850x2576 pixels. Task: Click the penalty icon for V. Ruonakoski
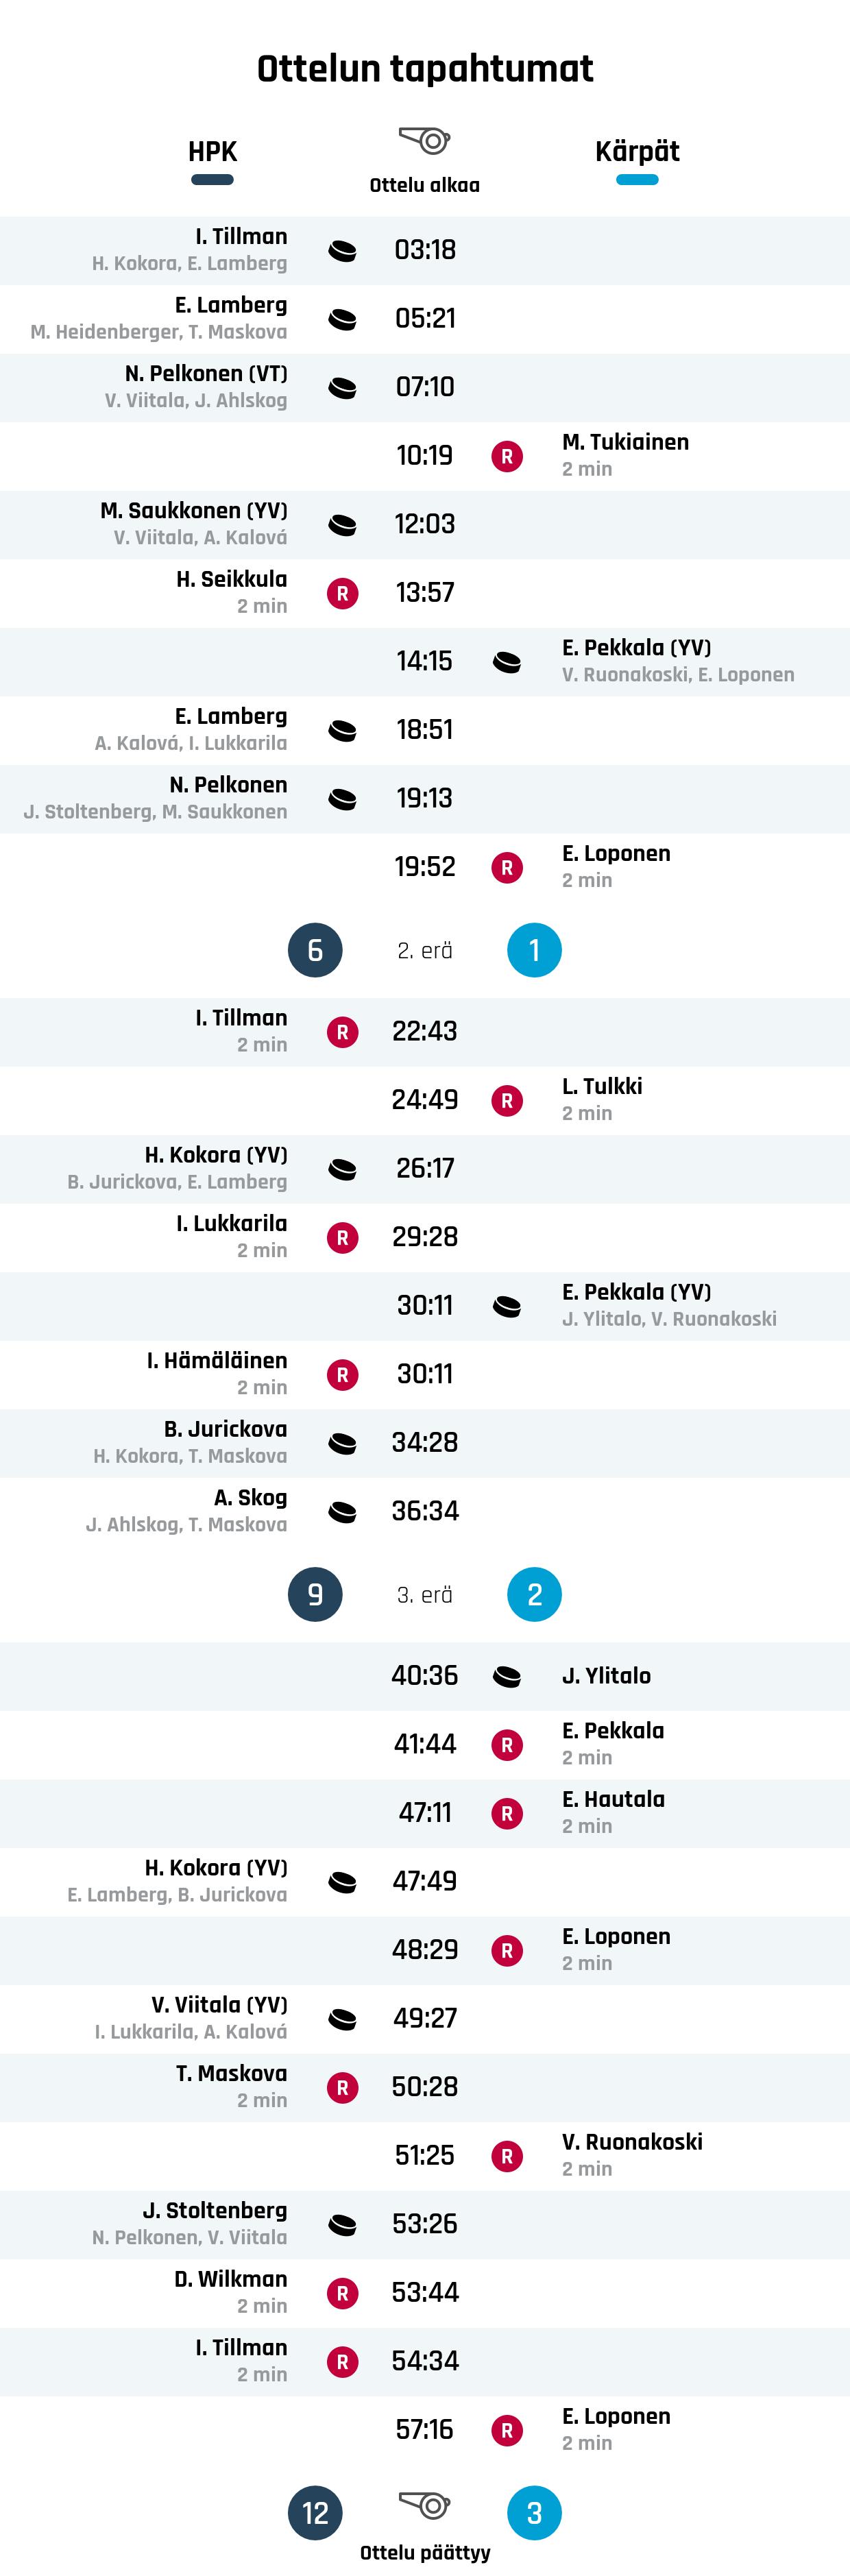click(507, 2156)
